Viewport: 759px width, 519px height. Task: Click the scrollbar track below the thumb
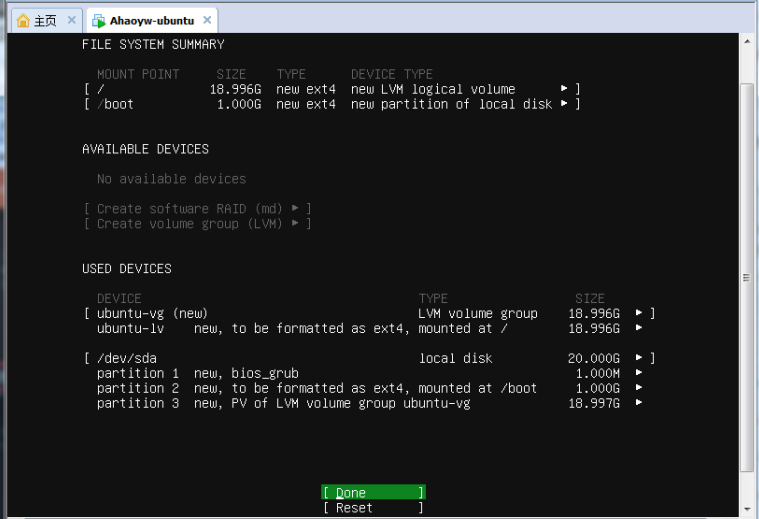click(x=746, y=487)
